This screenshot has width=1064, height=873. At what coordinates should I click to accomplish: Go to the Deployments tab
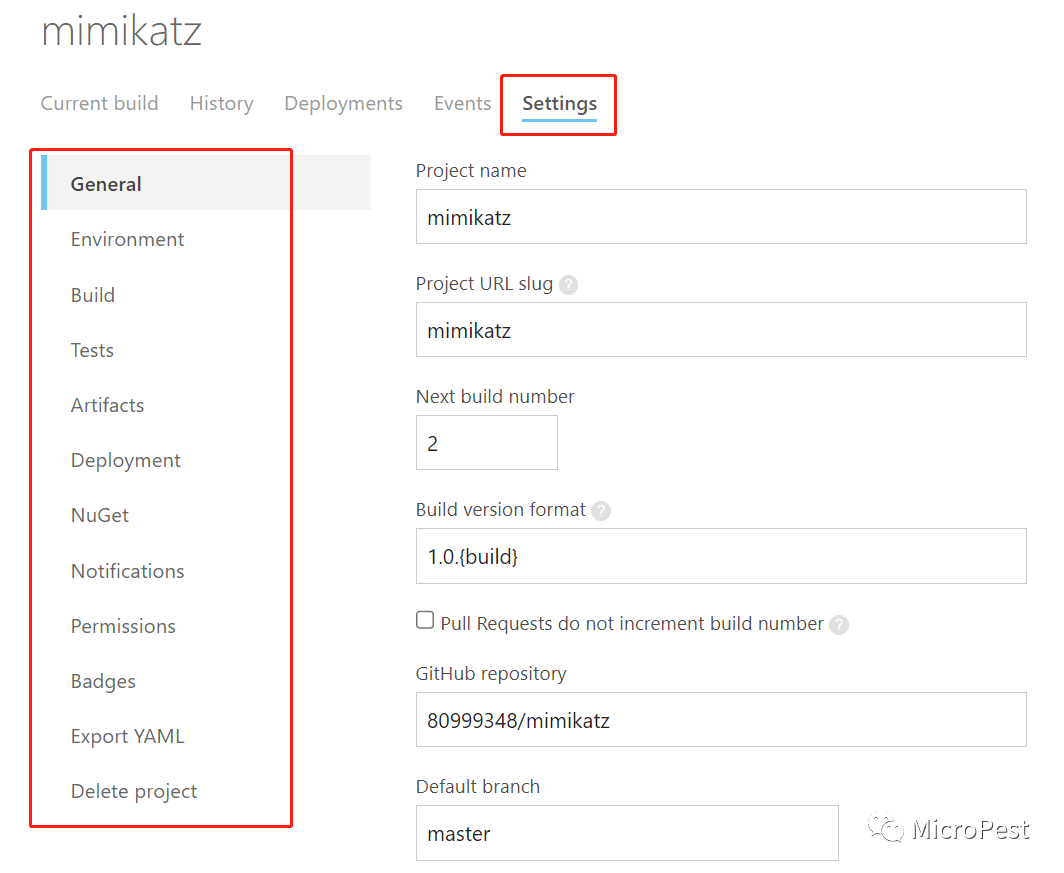coord(343,104)
